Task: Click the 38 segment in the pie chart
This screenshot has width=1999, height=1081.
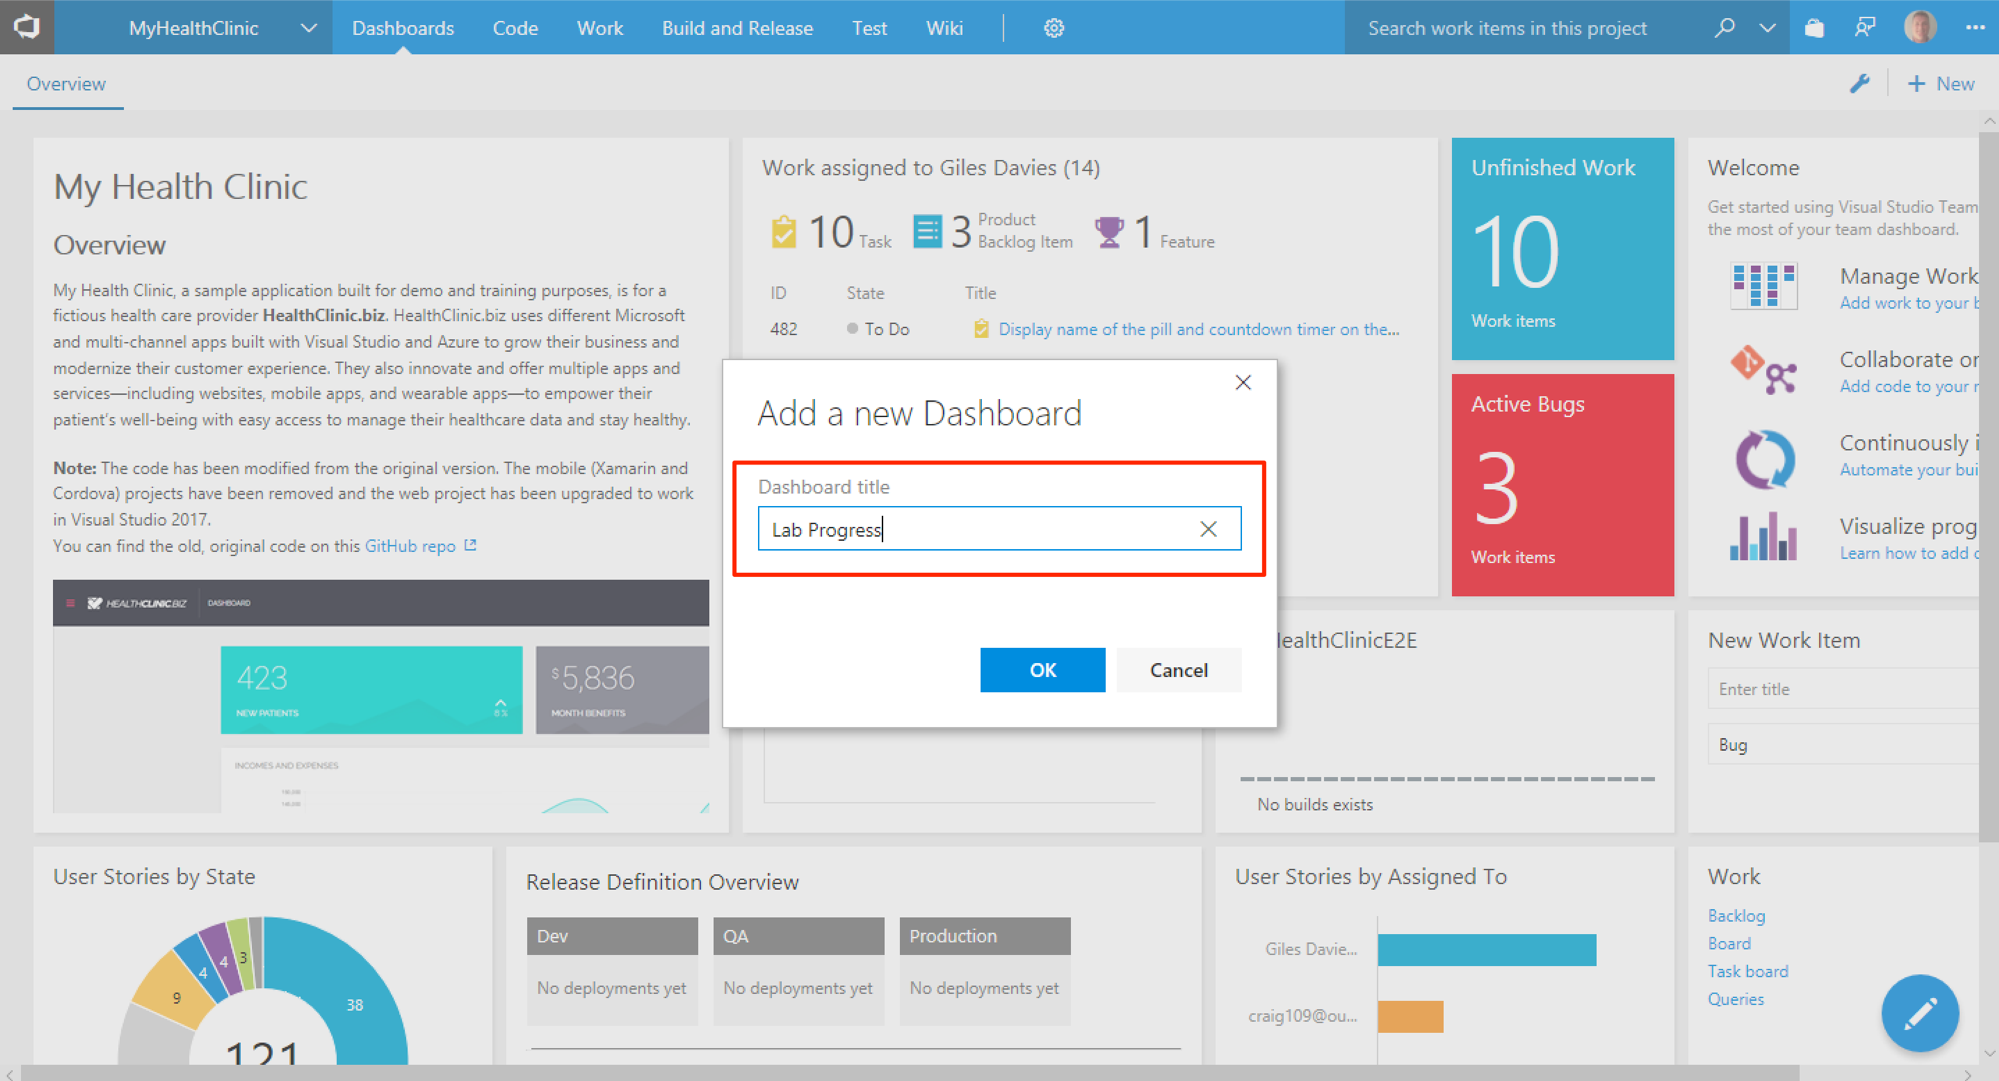Action: (355, 1005)
